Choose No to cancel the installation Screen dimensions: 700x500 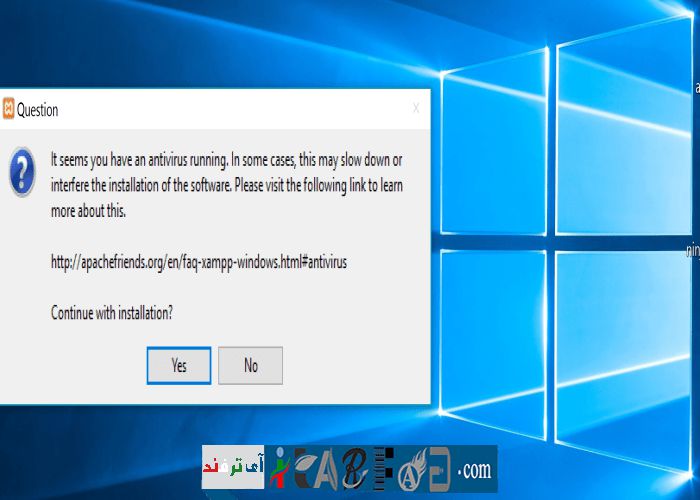tap(250, 366)
